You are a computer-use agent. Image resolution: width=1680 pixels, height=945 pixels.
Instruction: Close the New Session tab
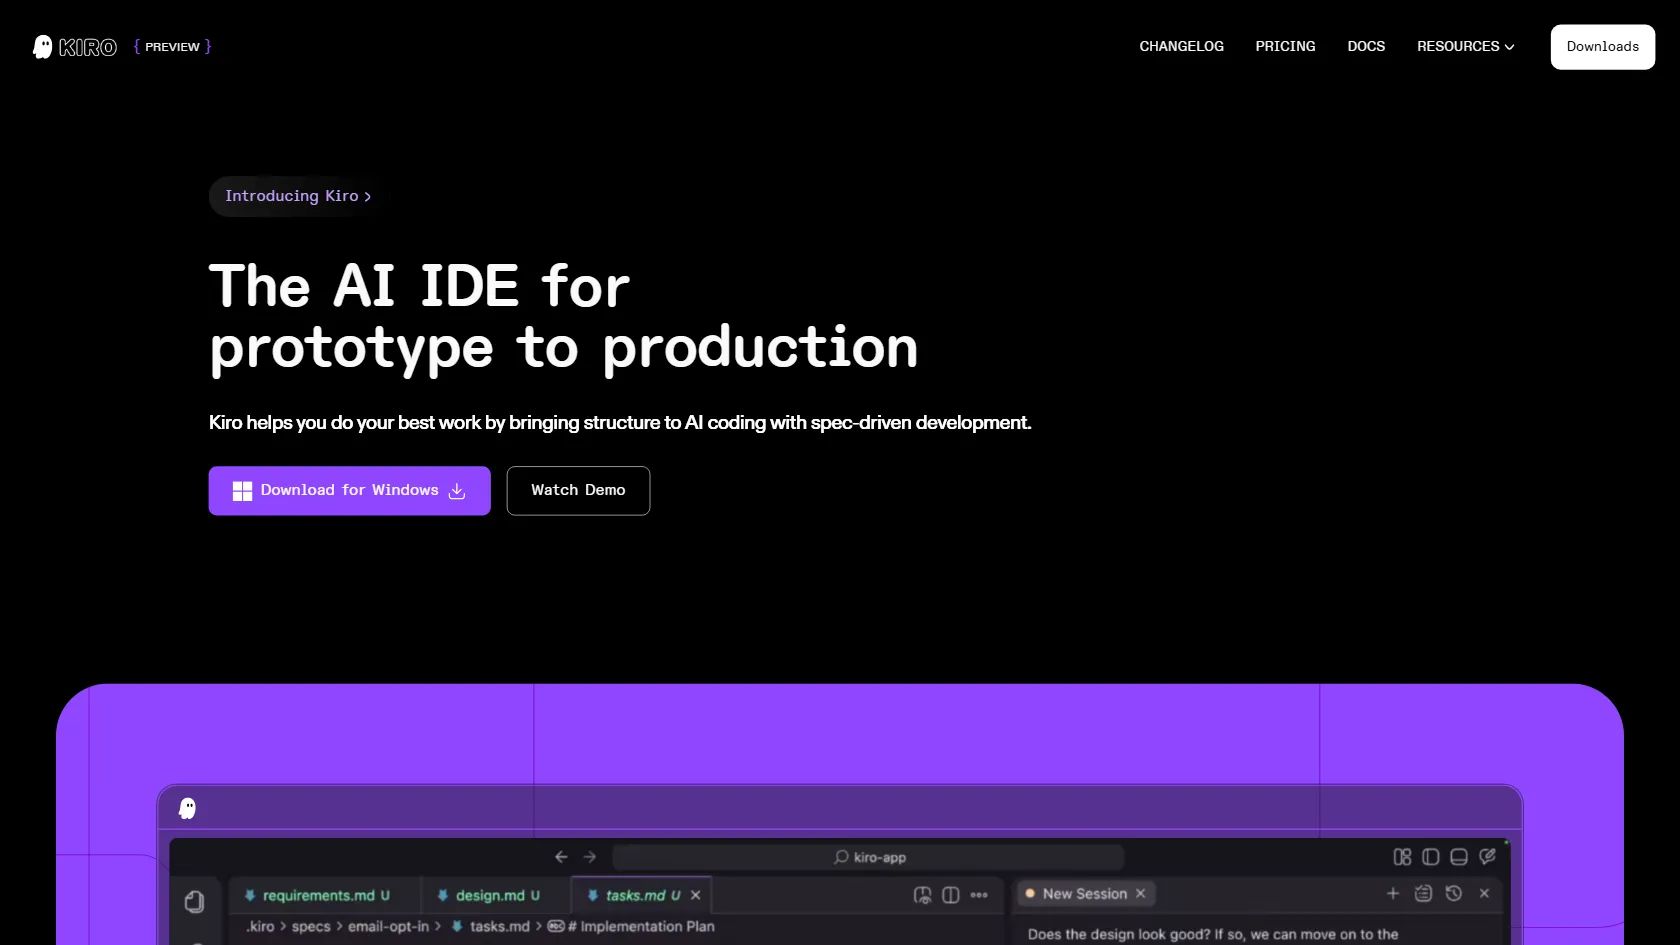[1140, 894]
